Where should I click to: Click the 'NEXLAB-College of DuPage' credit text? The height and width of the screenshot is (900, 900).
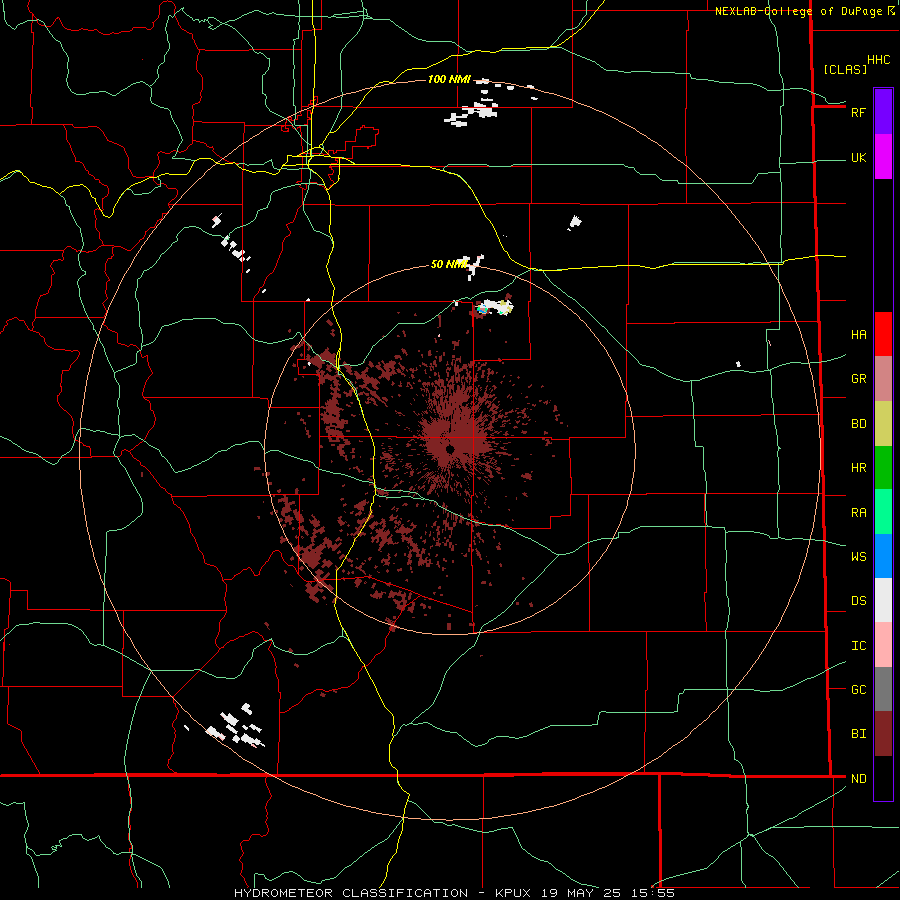798,11
